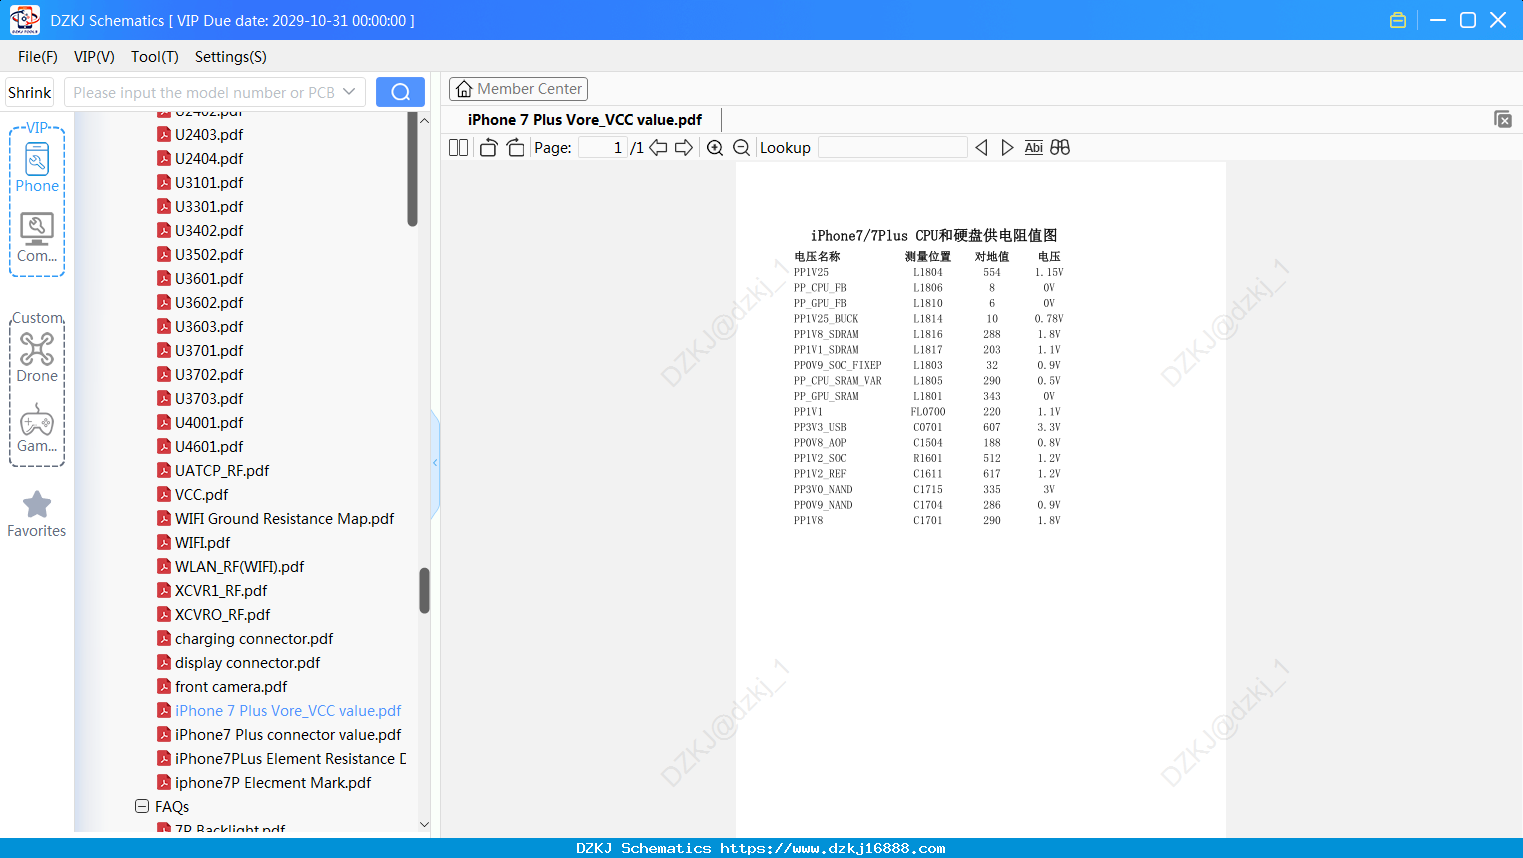The image size is (1523, 858).
Task: Click the binoculars search icon
Action: tap(1060, 148)
